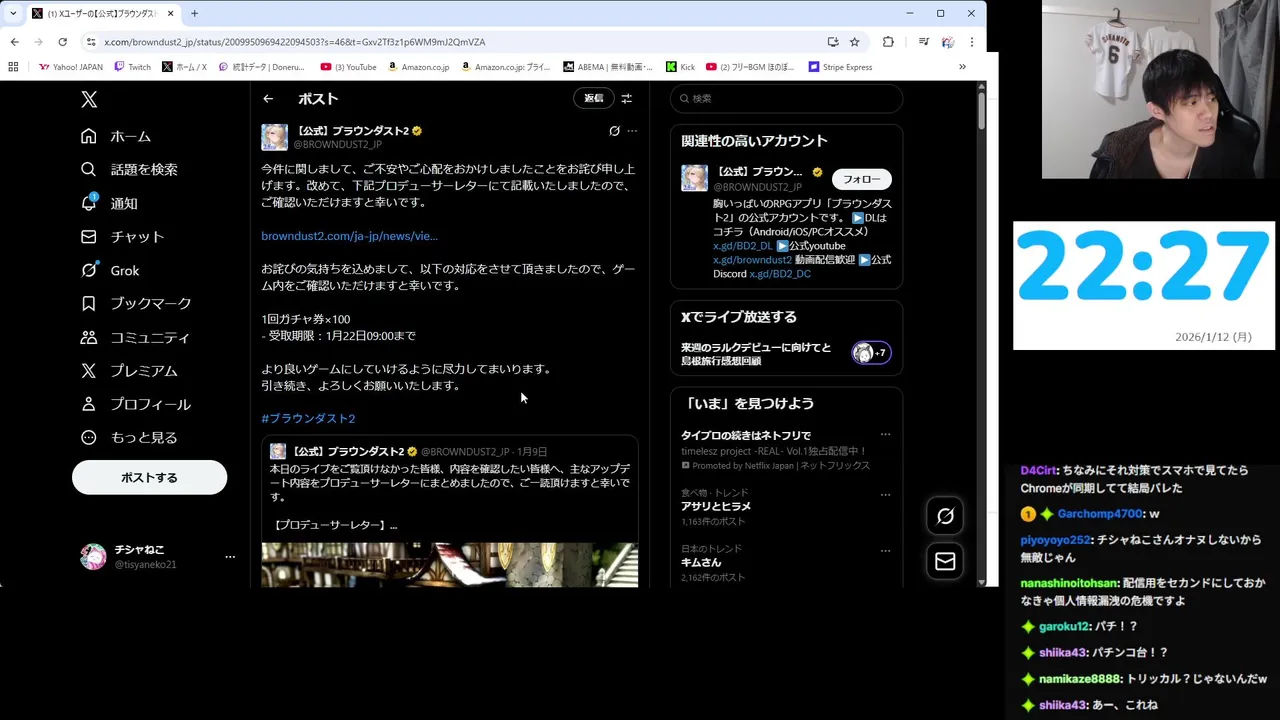
Task: Open the Yahoo! JAPAN bookmark
Action: coord(70,67)
